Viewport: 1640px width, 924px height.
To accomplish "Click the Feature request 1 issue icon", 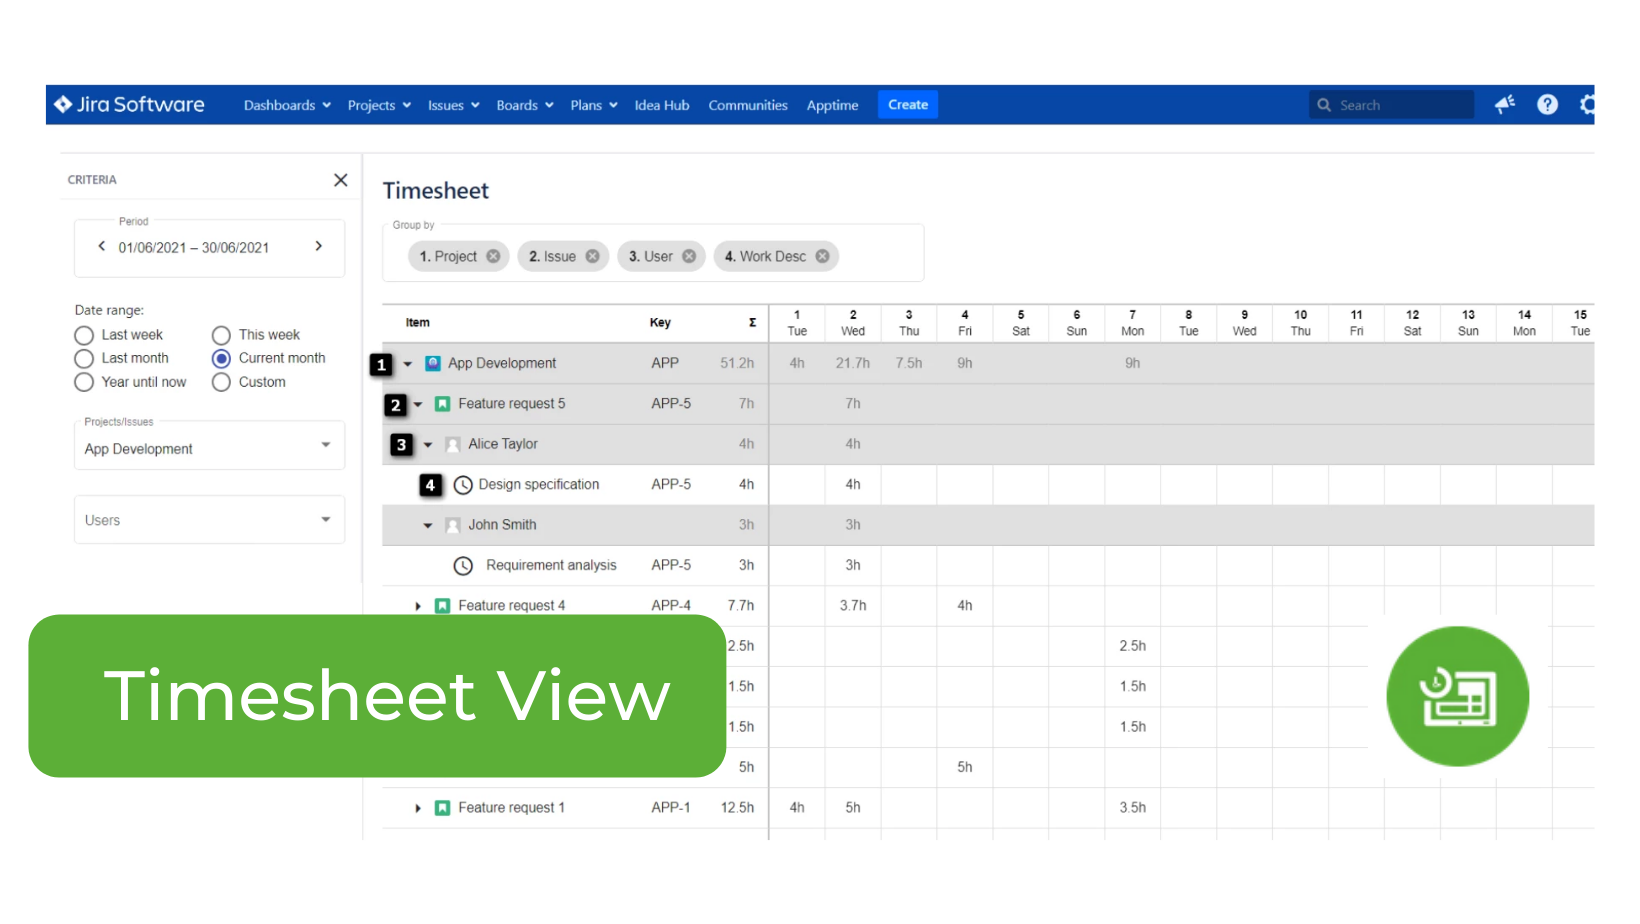I will (x=443, y=808).
